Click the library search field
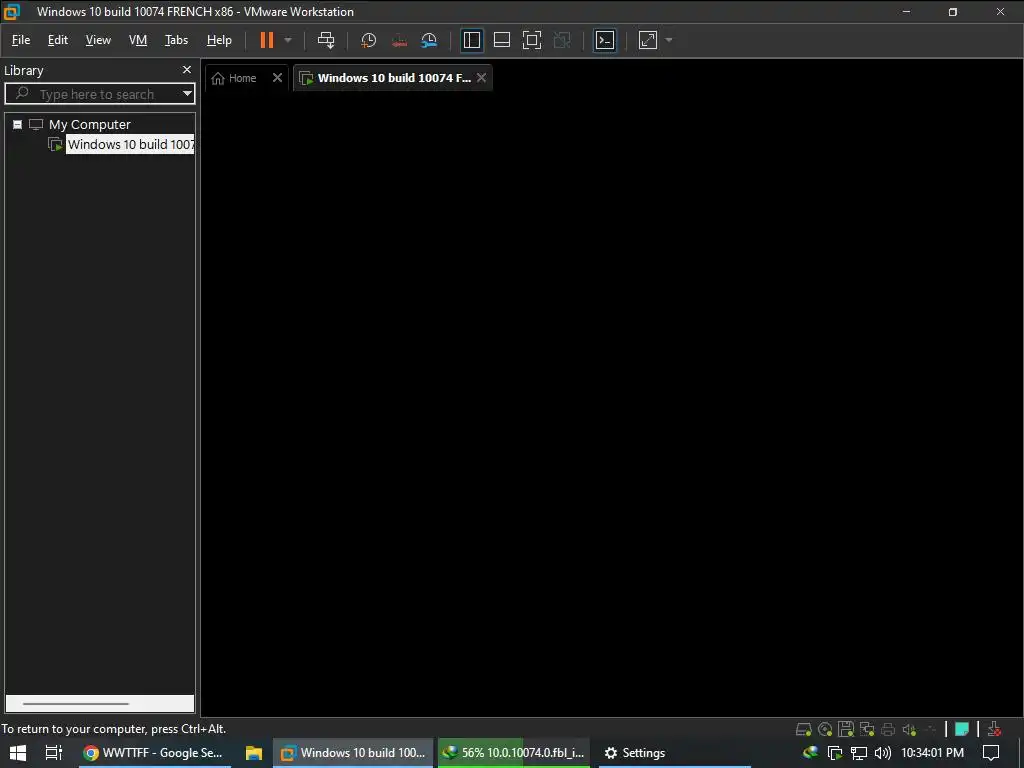The height and width of the screenshot is (768, 1024). [x=98, y=94]
